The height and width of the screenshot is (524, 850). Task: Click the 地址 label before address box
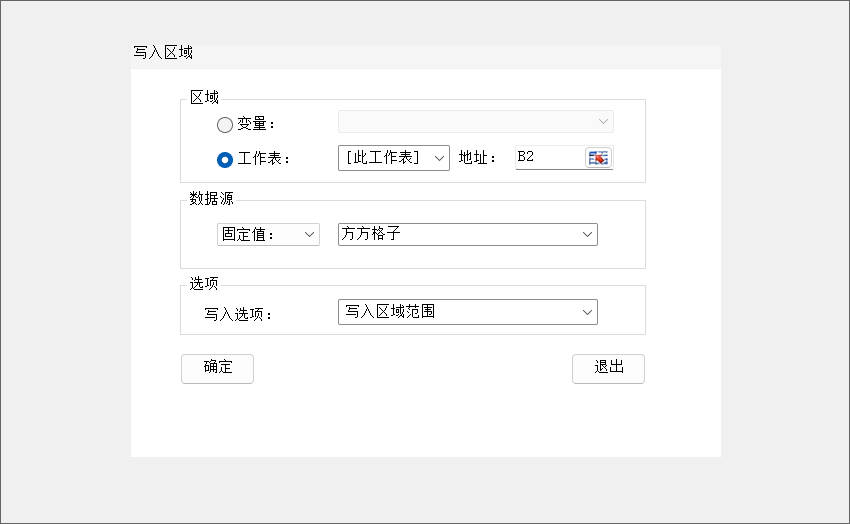click(x=477, y=158)
